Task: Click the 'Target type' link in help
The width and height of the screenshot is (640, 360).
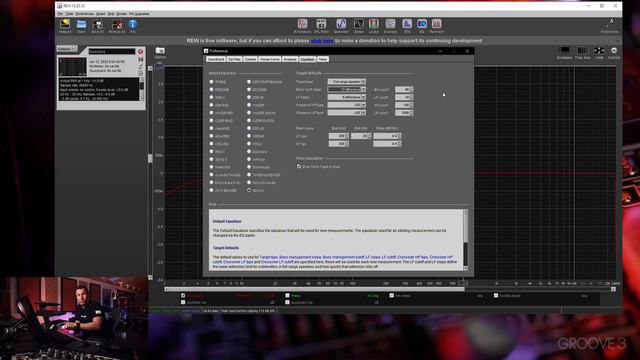Action: pyautogui.click(x=269, y=257)
